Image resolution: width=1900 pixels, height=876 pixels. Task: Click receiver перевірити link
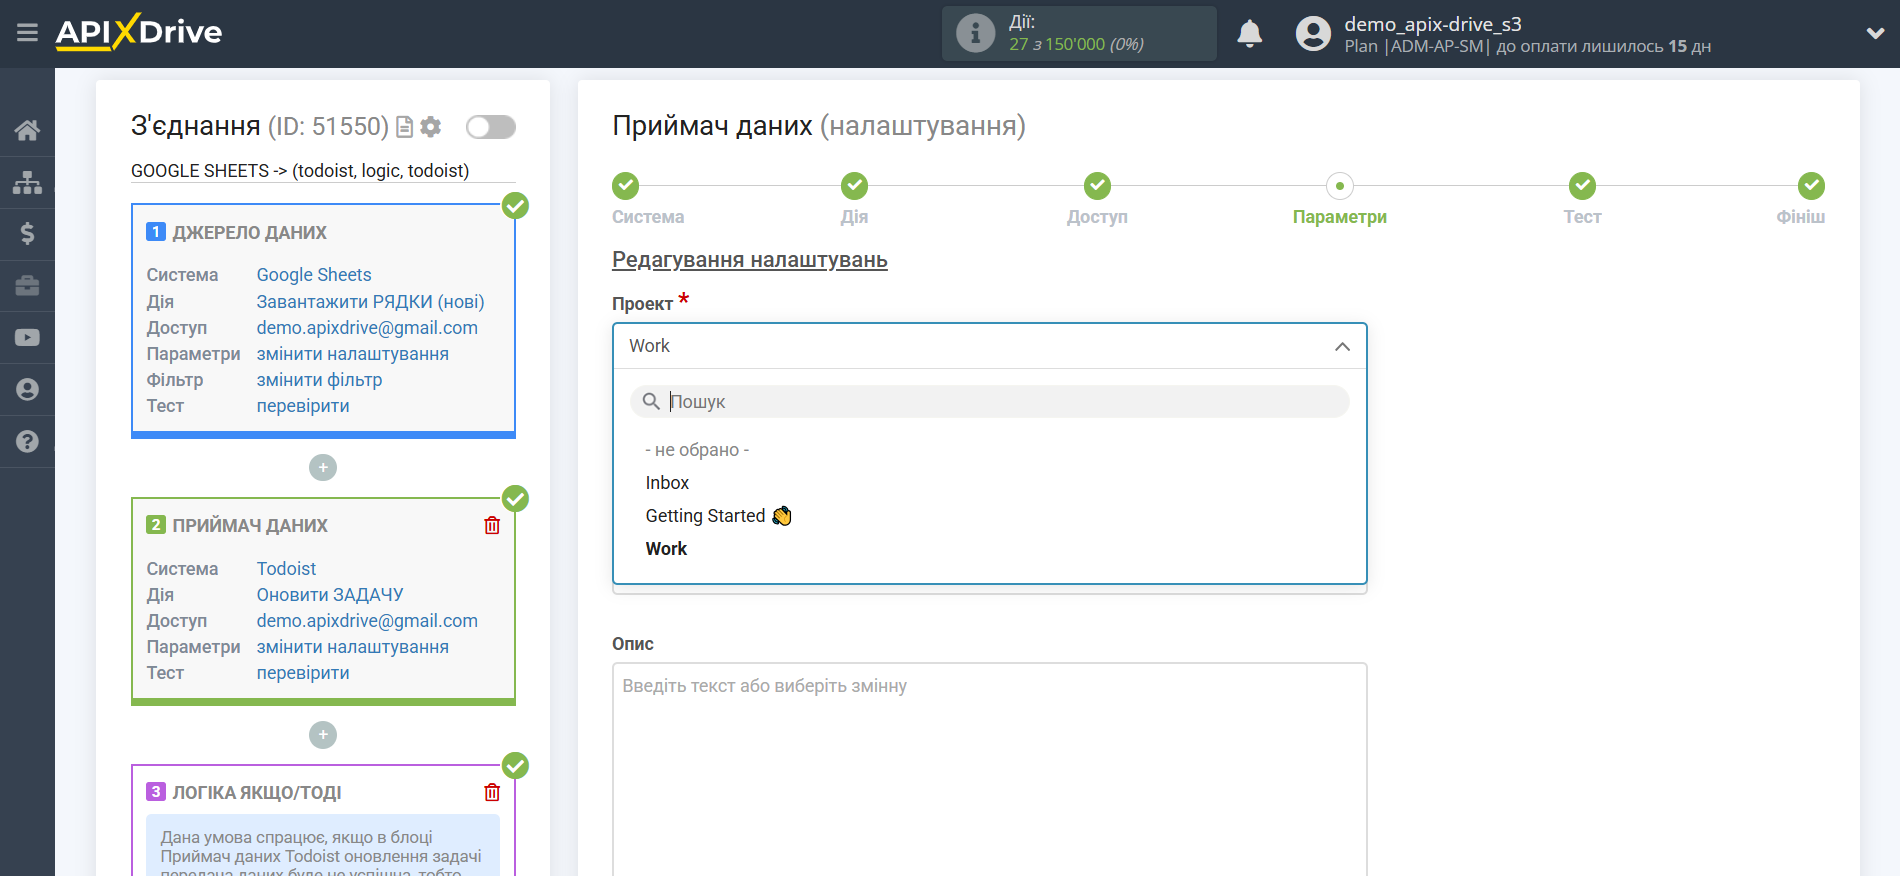tap(303, 673)
